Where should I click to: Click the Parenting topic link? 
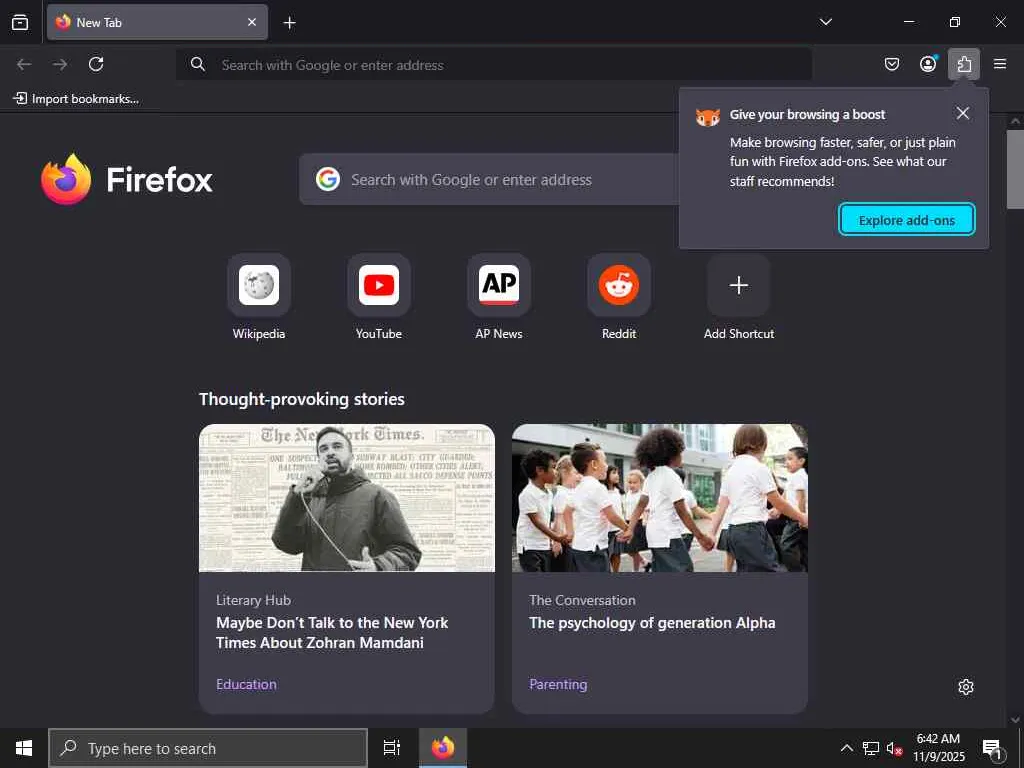558,684
